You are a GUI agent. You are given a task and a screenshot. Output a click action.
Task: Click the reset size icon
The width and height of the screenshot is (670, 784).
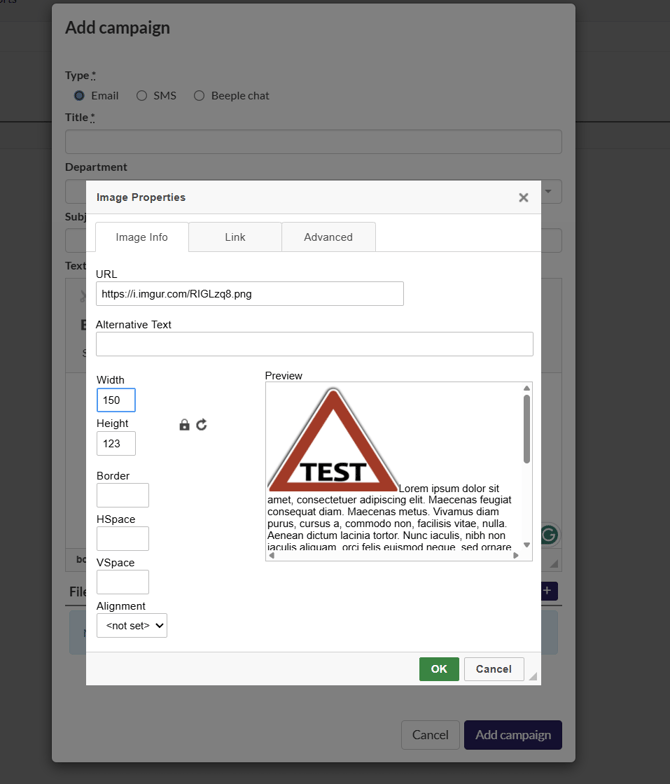[x=201, y=425]
